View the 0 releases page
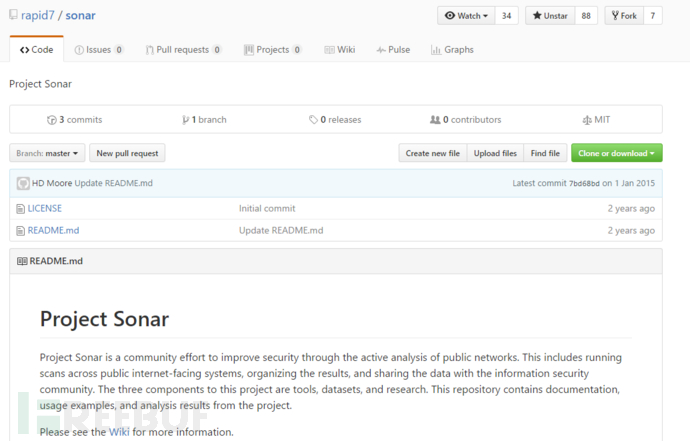 pyautogui.click(x=335, y=120)
